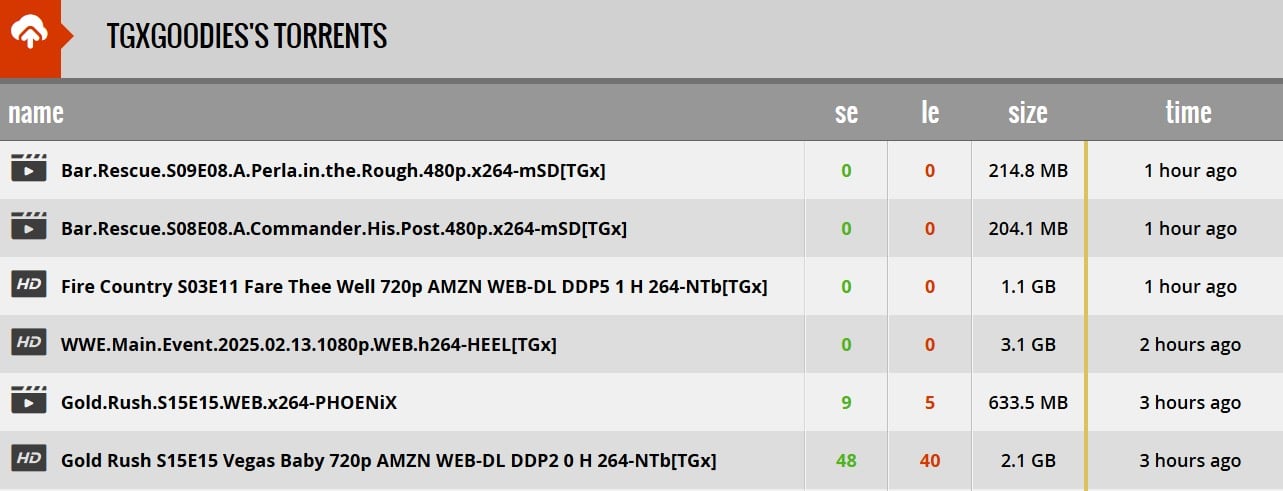Sort torrents by the size column header
The height and width of the screenshot is (491, 1283).
coord(1028,113)
